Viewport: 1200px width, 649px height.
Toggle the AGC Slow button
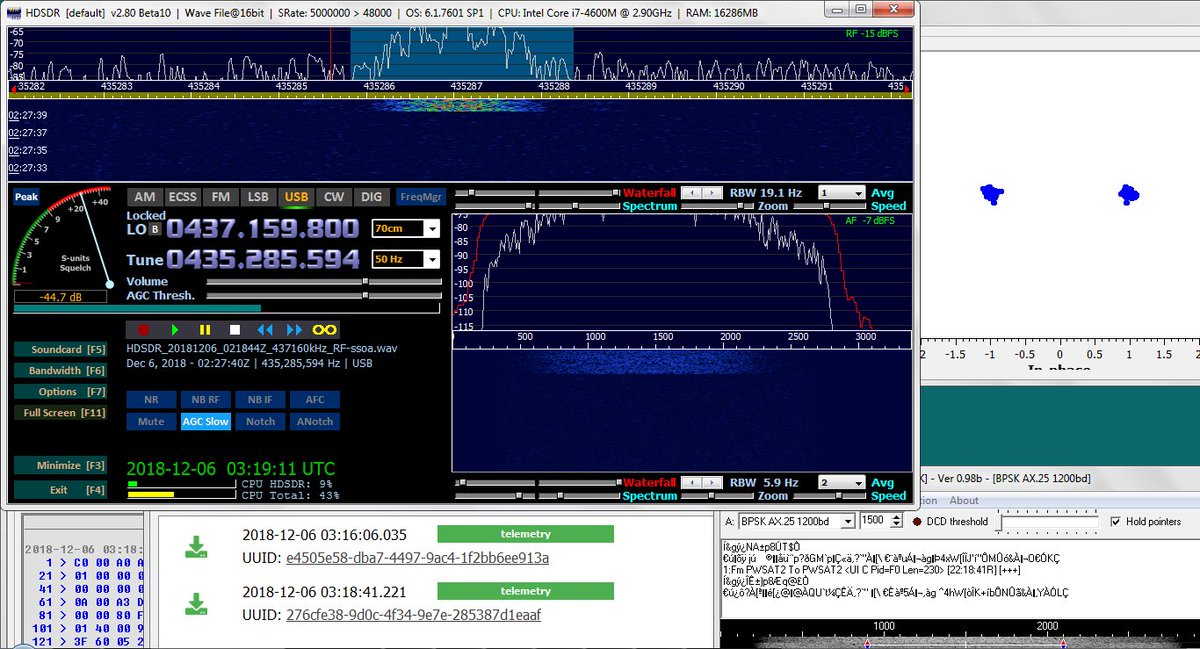click(205, 422)
